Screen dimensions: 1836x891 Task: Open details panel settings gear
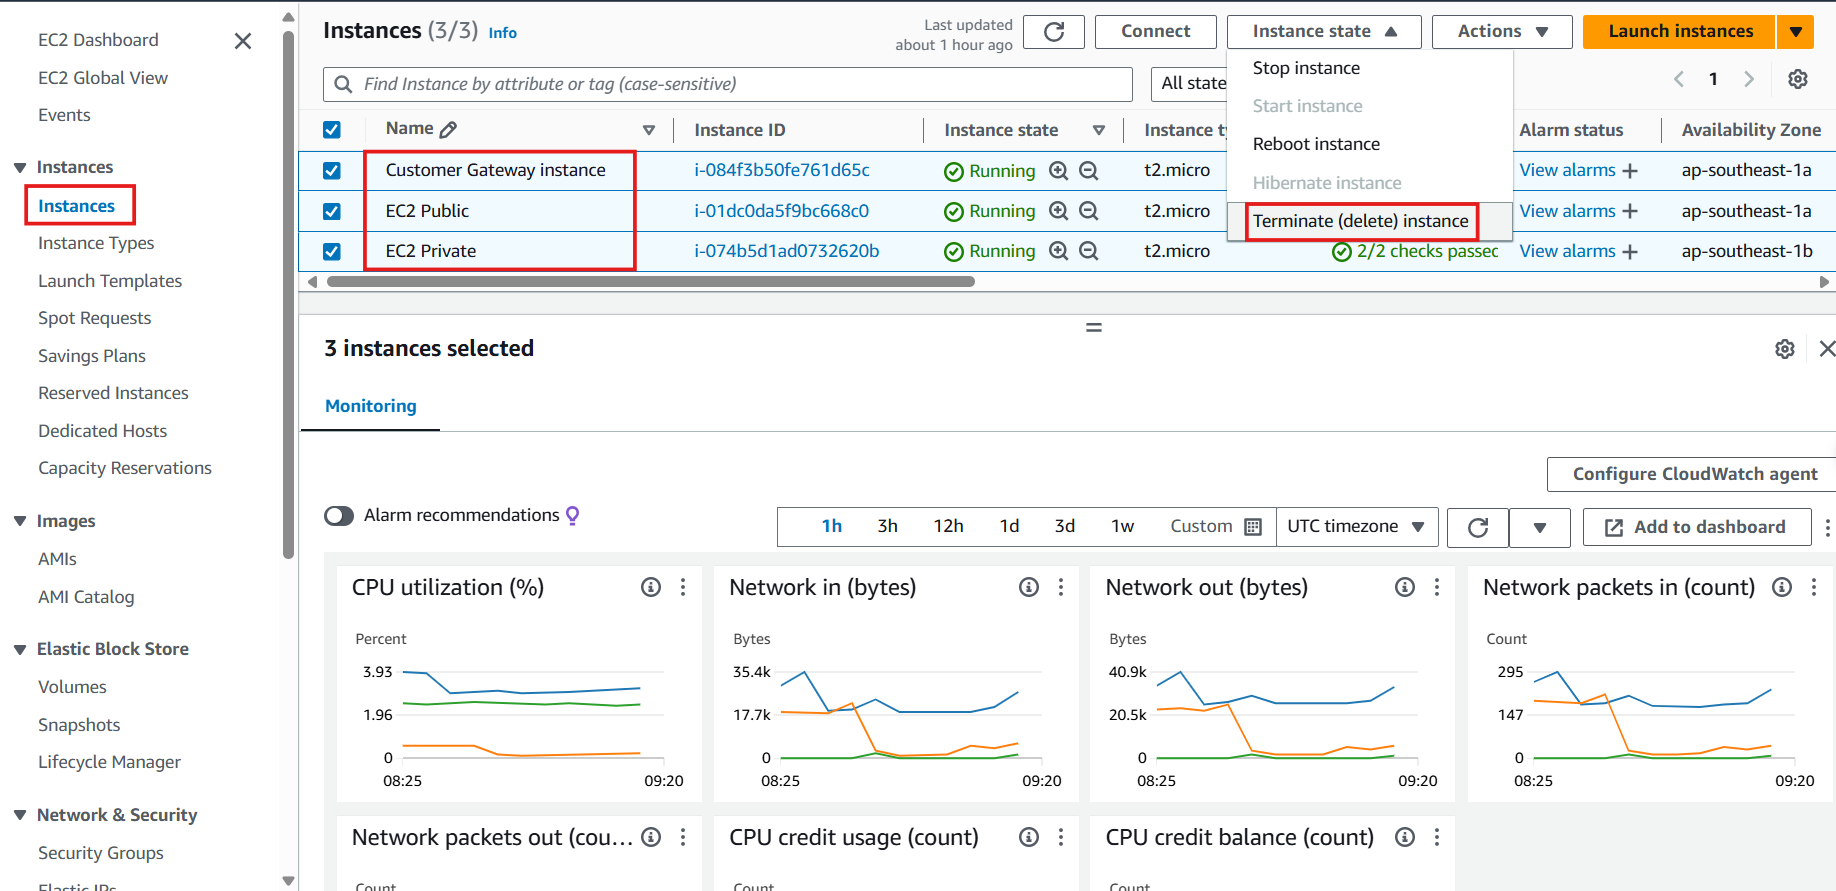pyautogui.click(x=1785, y=349)
